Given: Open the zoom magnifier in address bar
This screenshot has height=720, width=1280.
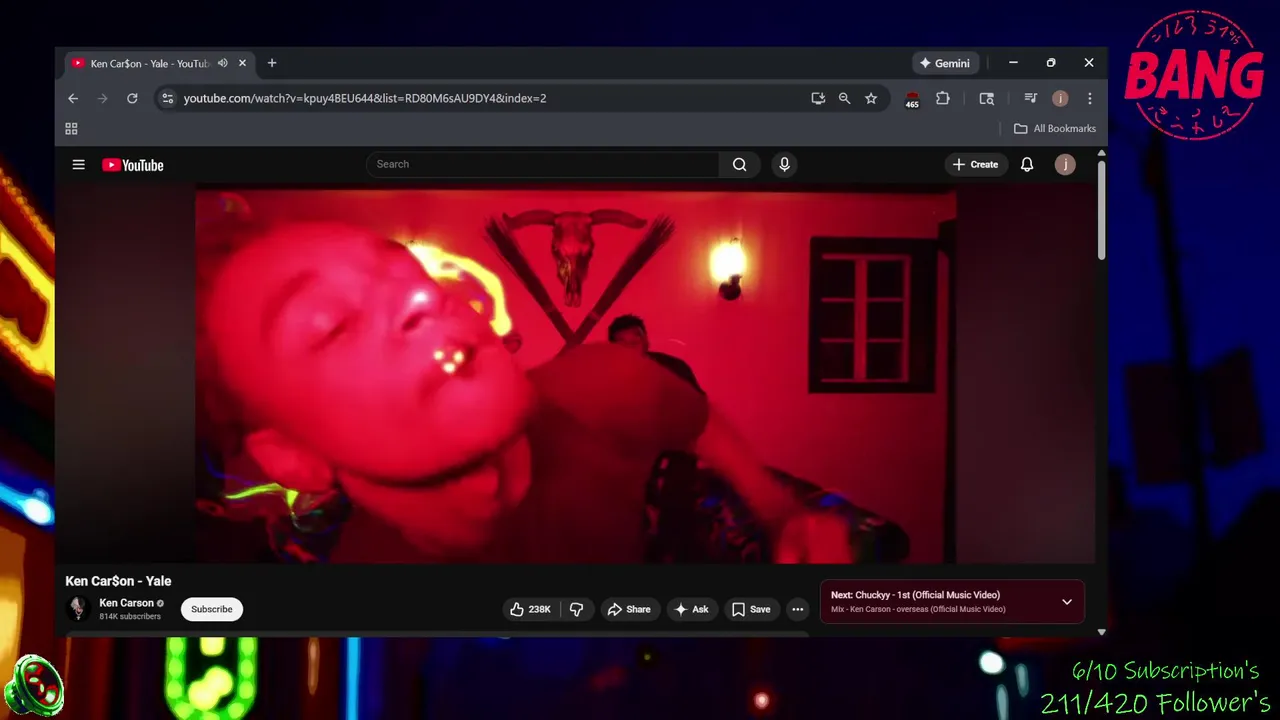Looking at the screenshot, I should [x=844, y=98].
